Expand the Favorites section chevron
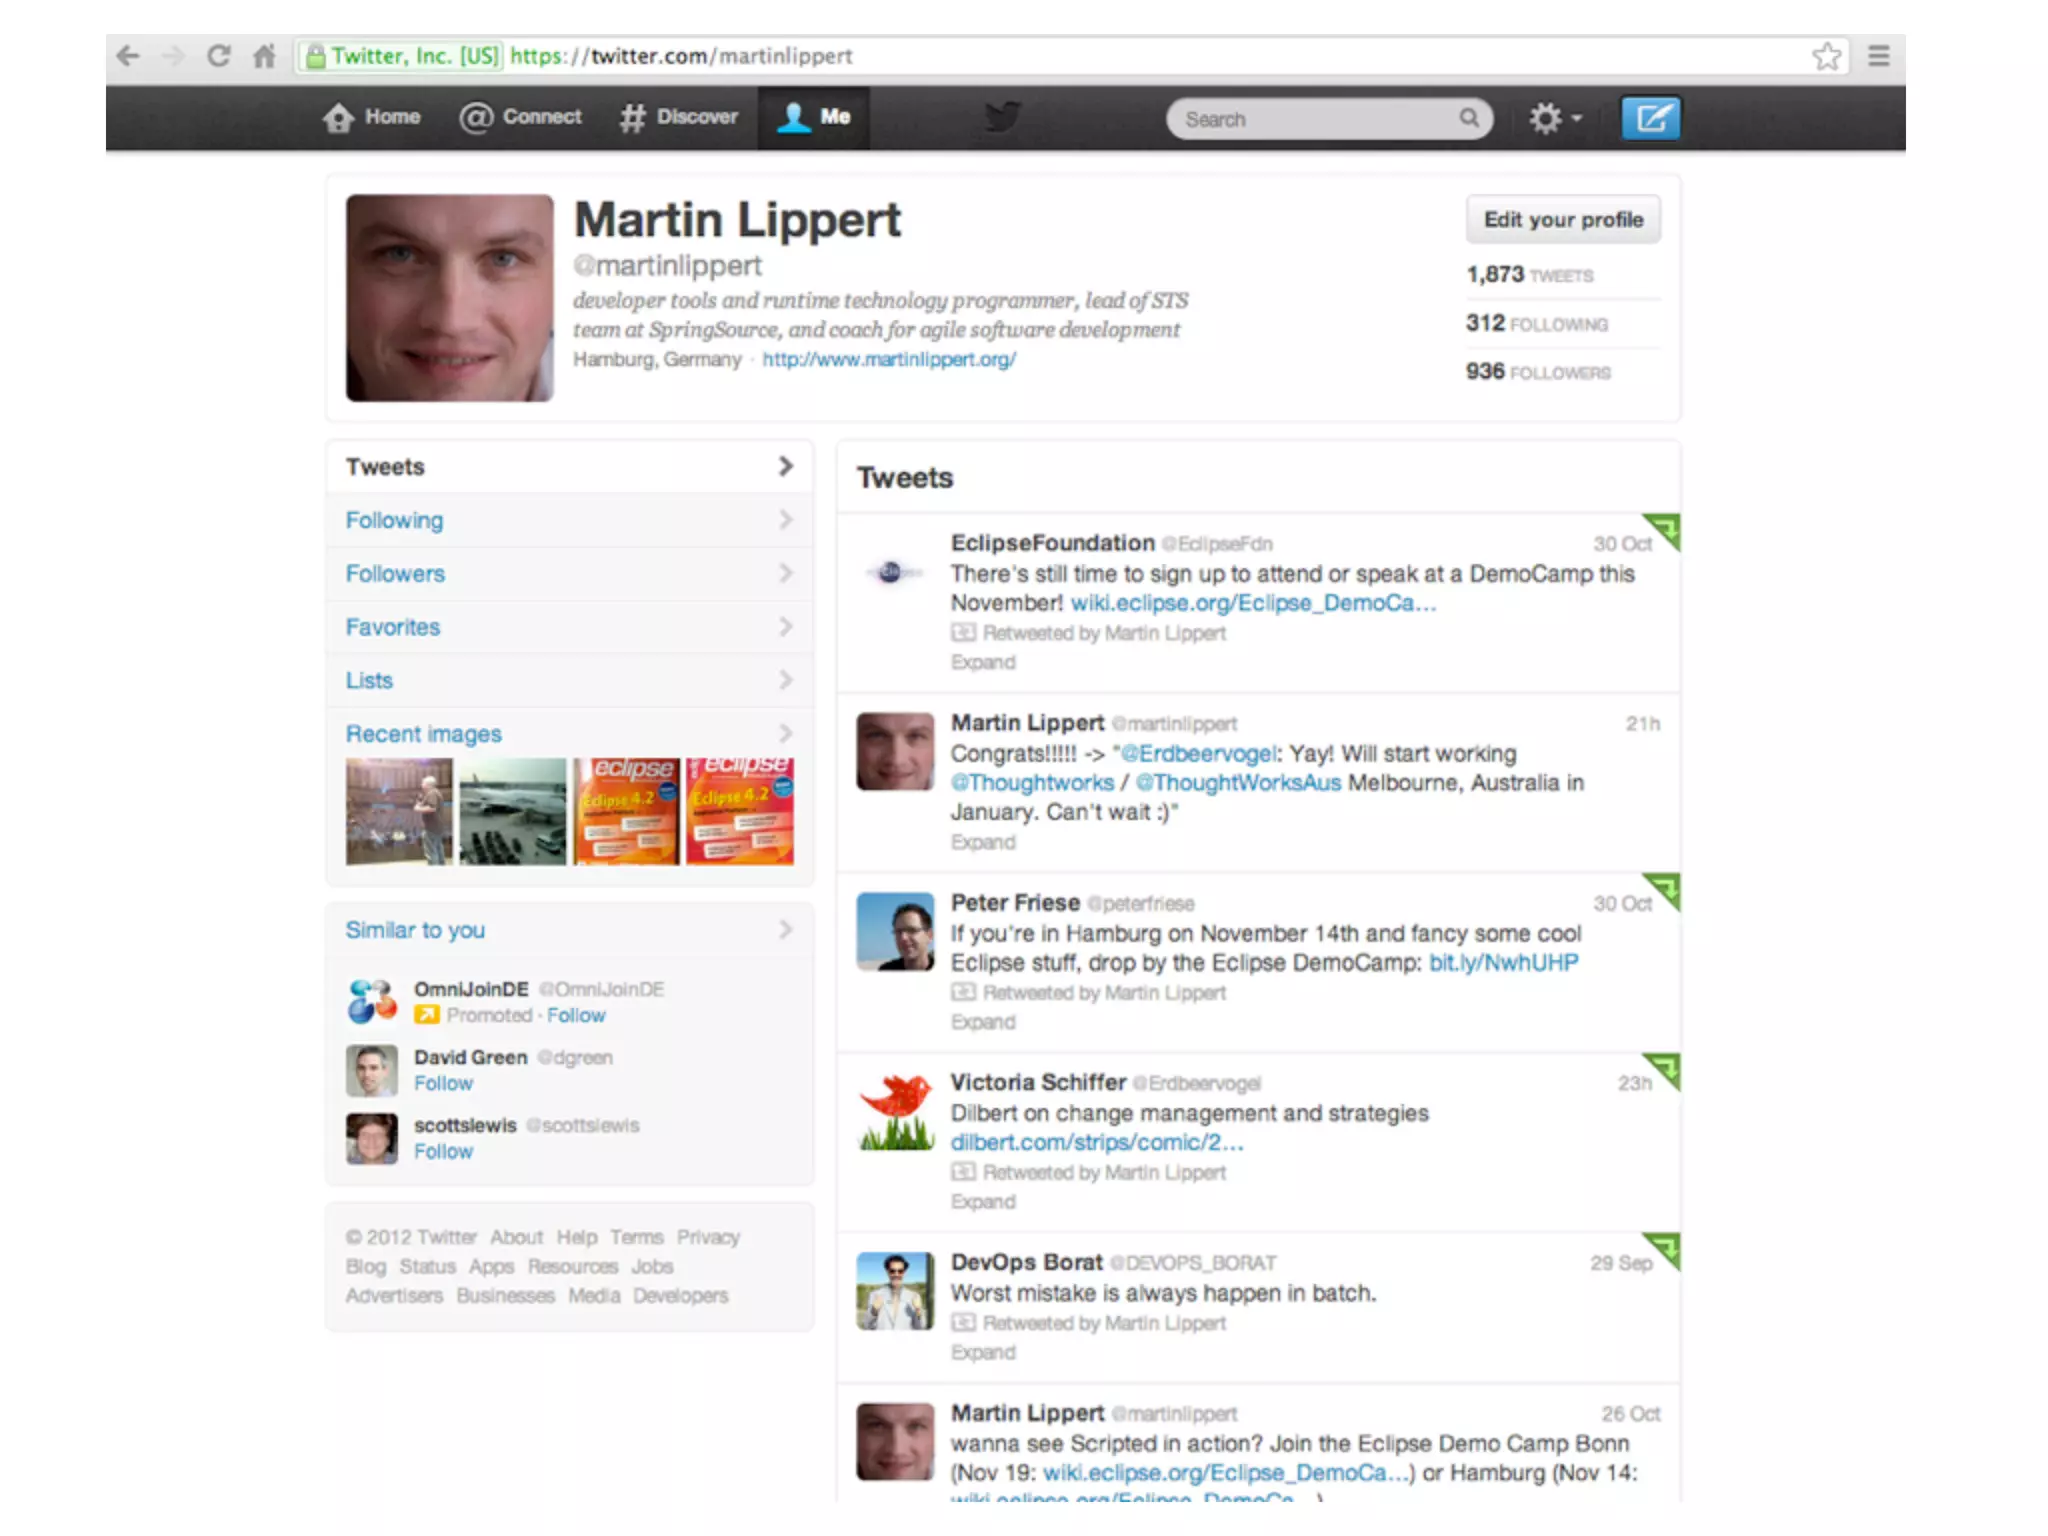Screen dimensions: 2048x1536 point(785,627)
